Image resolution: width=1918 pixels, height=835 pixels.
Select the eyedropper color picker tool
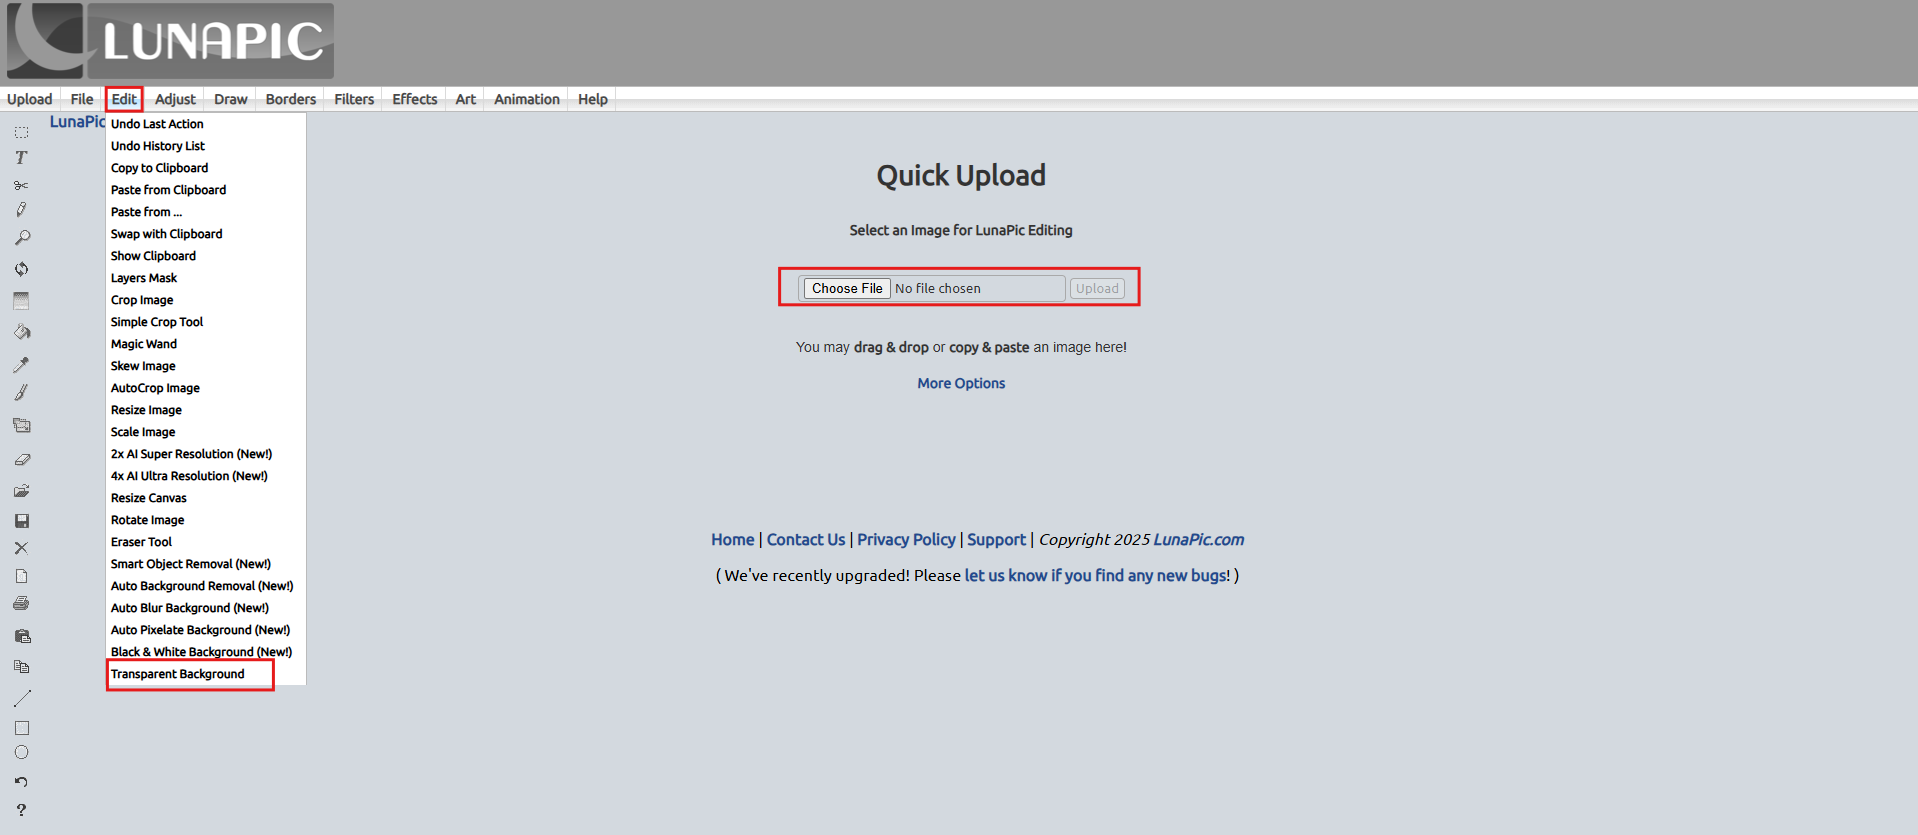(x=21, y=365)
